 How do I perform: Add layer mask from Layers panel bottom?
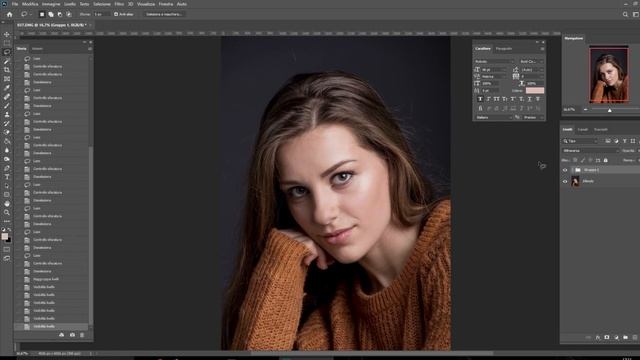[x=607, y=338]
